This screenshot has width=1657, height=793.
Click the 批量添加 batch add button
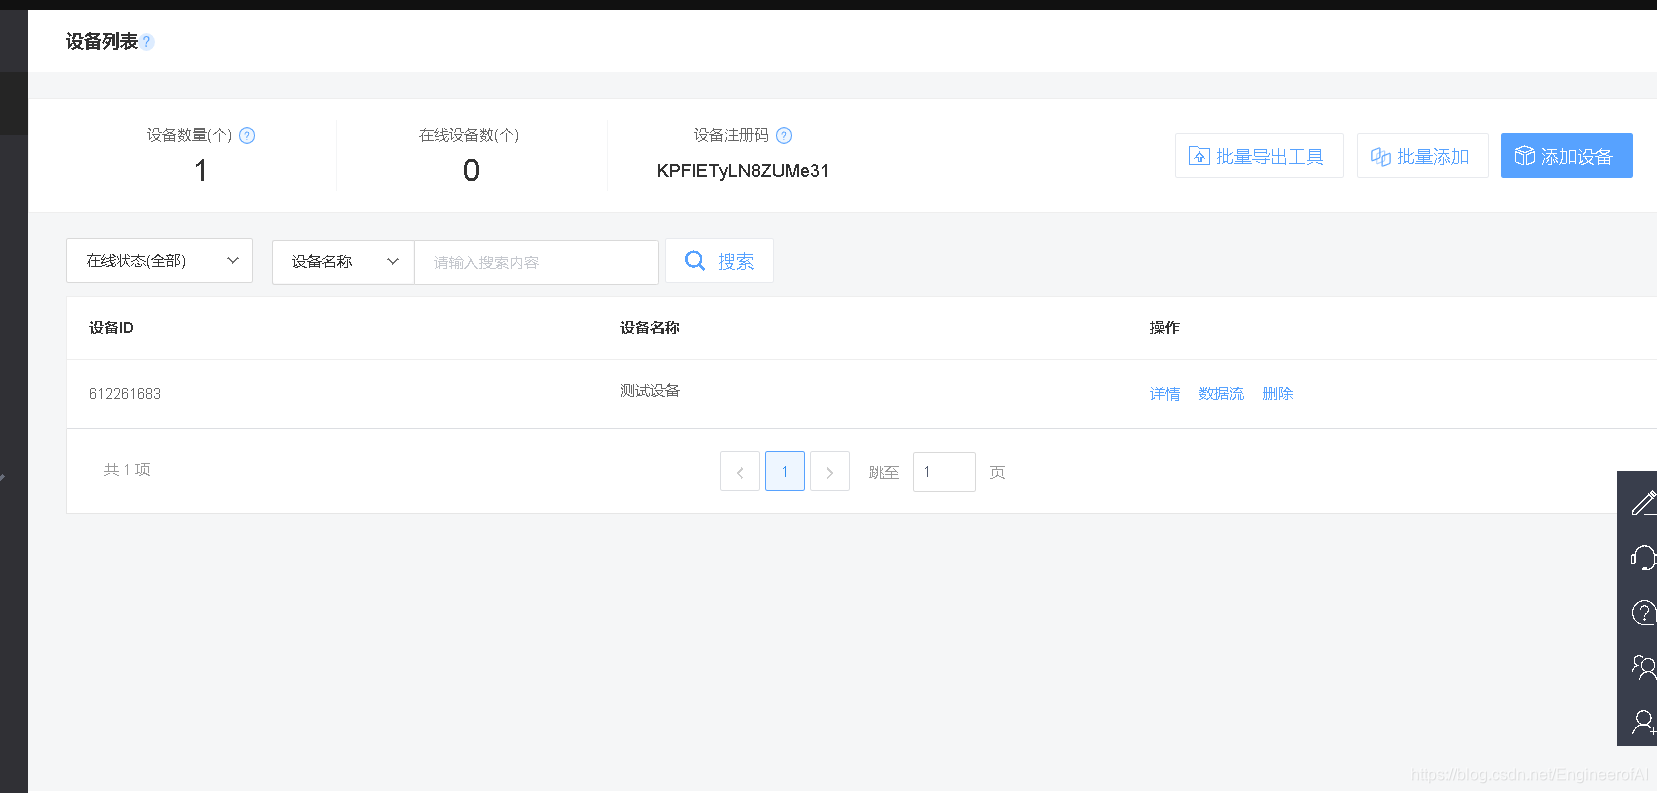point(1422,156)
